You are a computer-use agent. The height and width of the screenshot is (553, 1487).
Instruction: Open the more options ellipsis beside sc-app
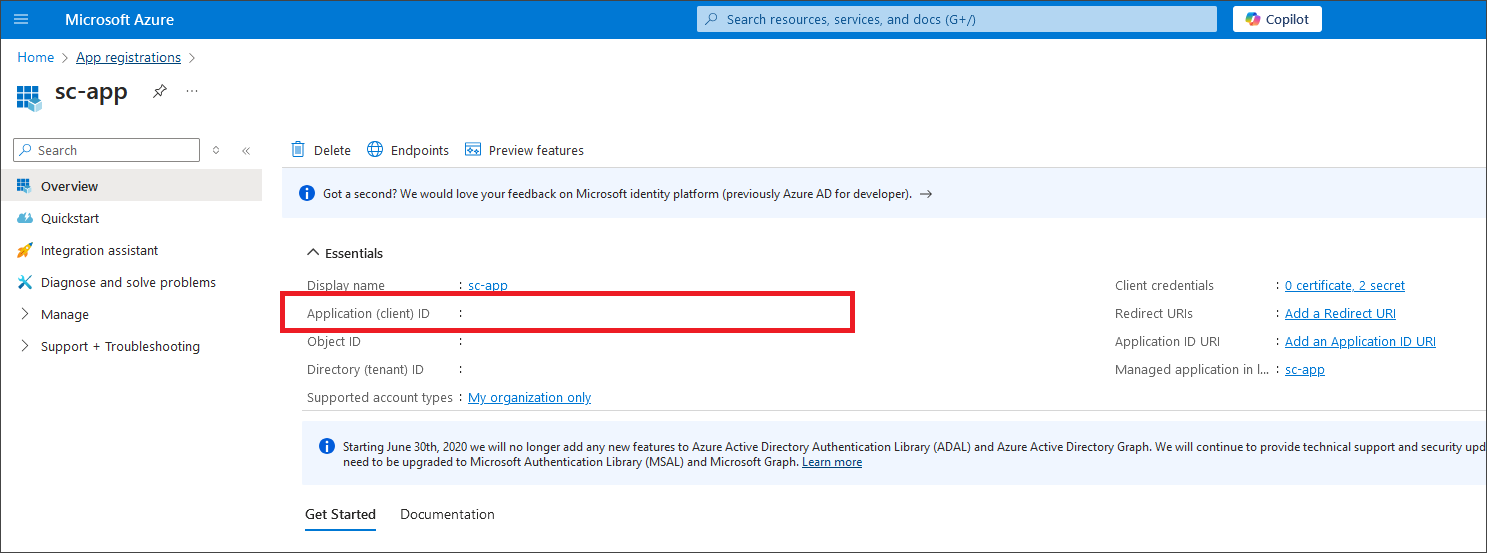pyautogui.click(x=192, y=92)
